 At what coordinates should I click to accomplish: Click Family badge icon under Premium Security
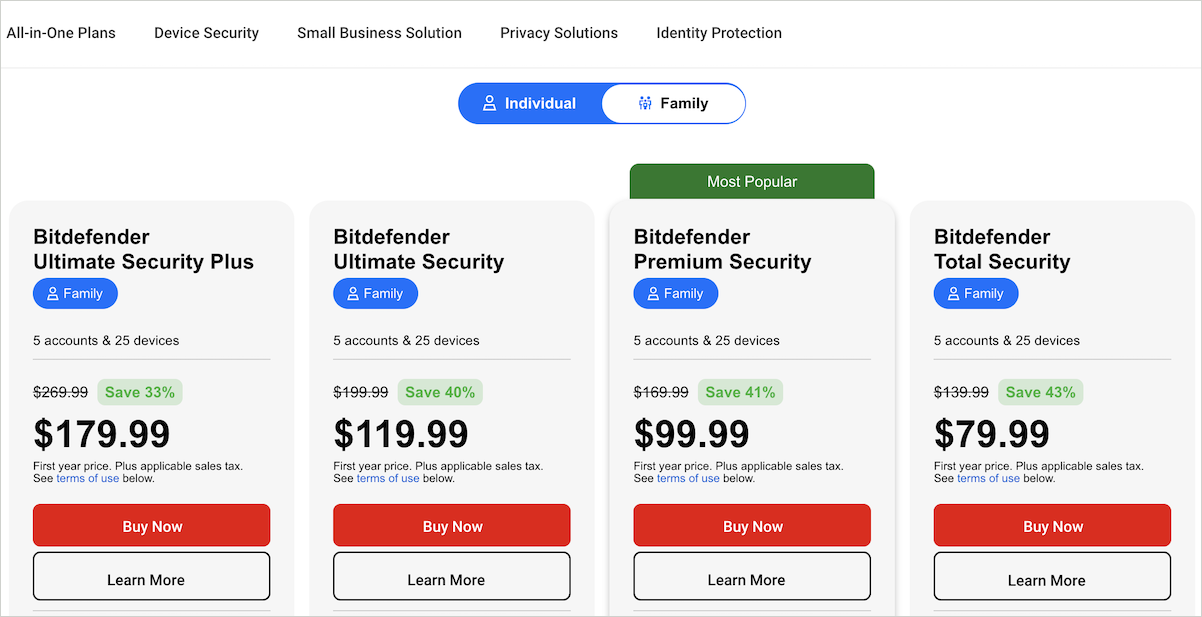(652, 294)
